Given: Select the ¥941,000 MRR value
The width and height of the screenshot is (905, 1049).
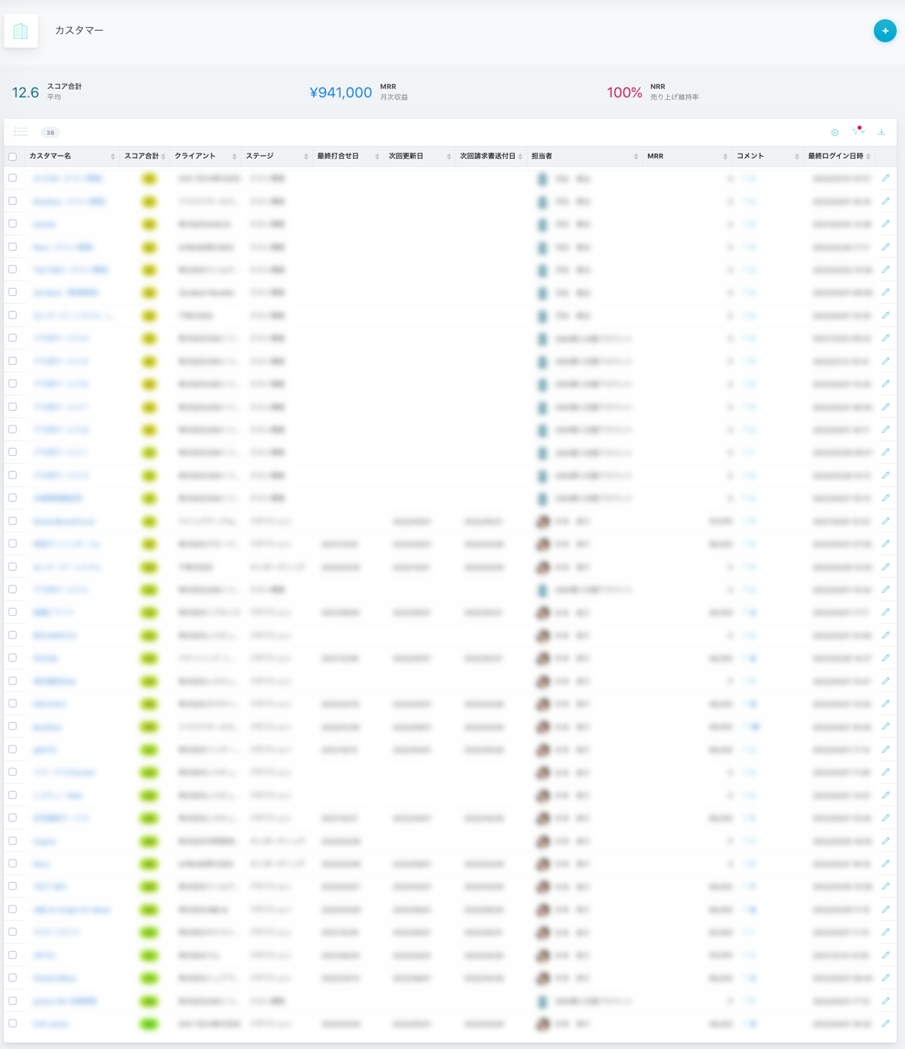Looking at the screenshot, I should point(340,92).
